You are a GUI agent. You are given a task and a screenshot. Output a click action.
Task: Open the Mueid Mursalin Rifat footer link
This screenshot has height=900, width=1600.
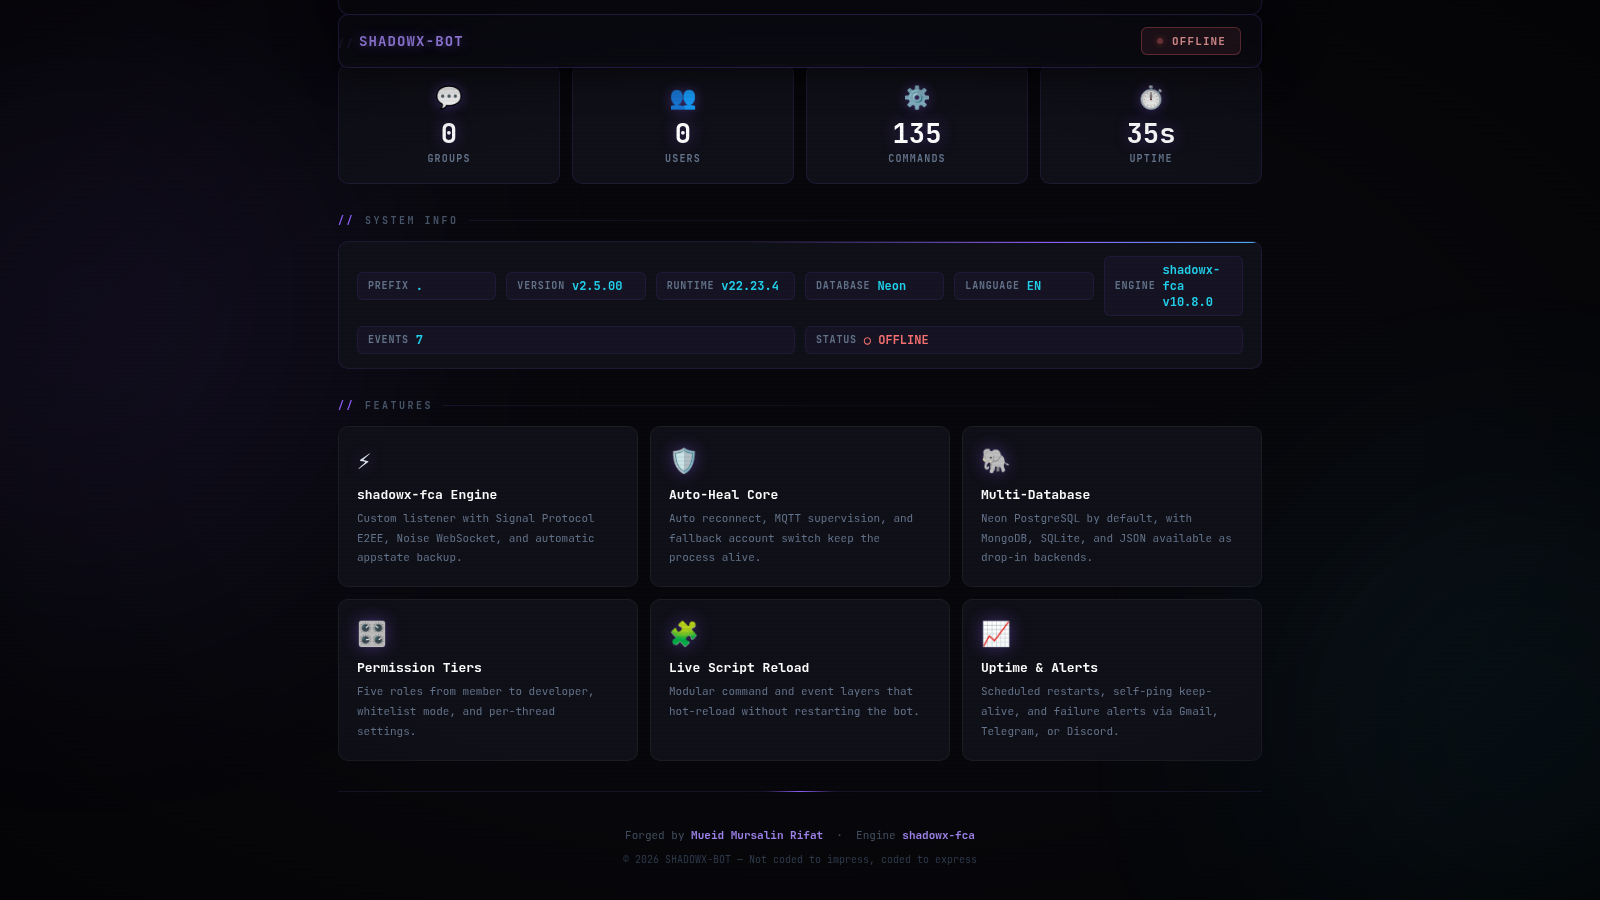(757, 835)
